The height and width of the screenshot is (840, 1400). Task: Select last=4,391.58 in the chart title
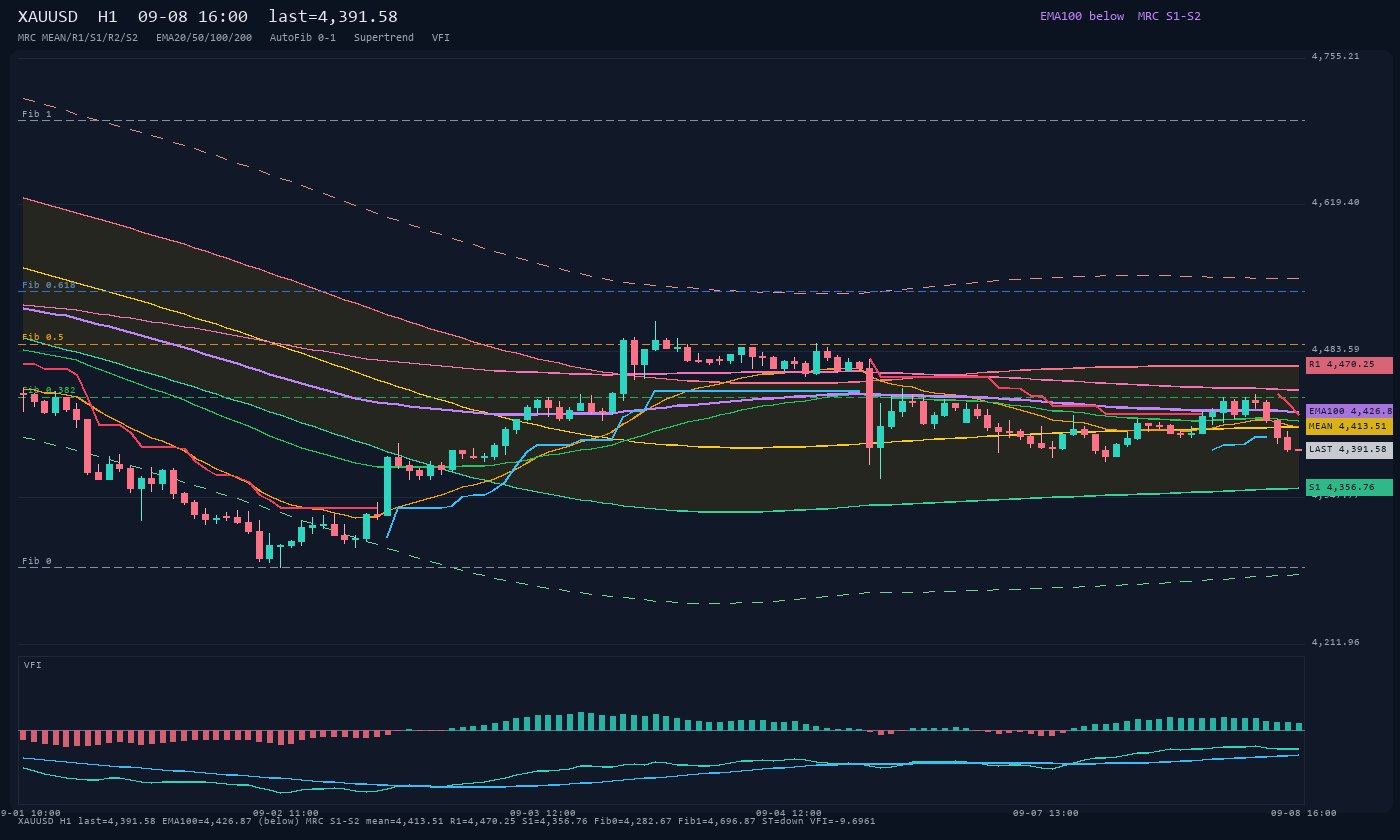pyautogui.click(x=333, y=17)
